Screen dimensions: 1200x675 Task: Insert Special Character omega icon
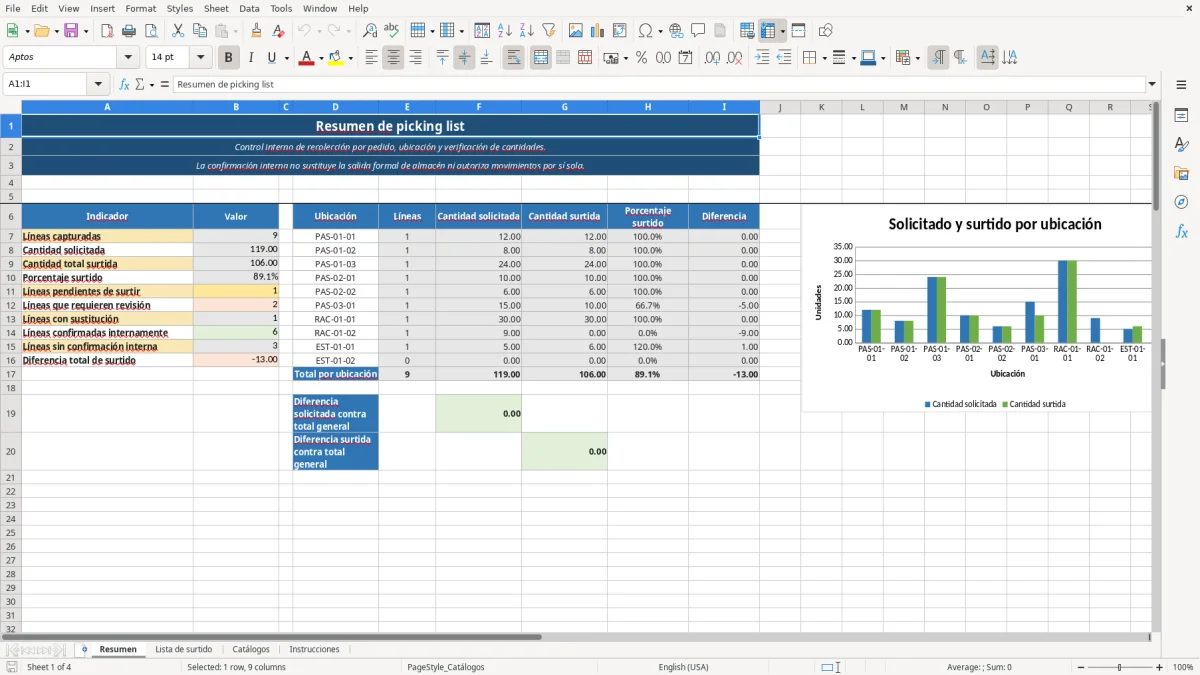point(645,31)
